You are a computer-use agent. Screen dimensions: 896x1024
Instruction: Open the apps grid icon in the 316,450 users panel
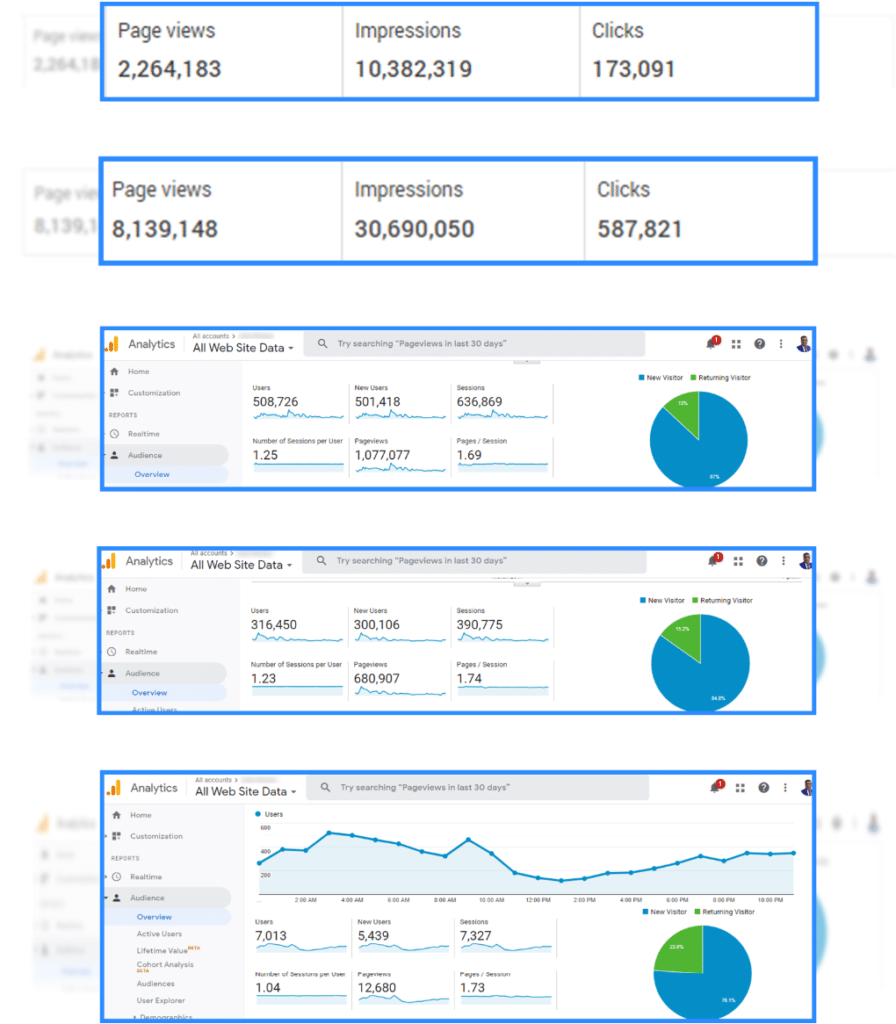coord(738,561)
